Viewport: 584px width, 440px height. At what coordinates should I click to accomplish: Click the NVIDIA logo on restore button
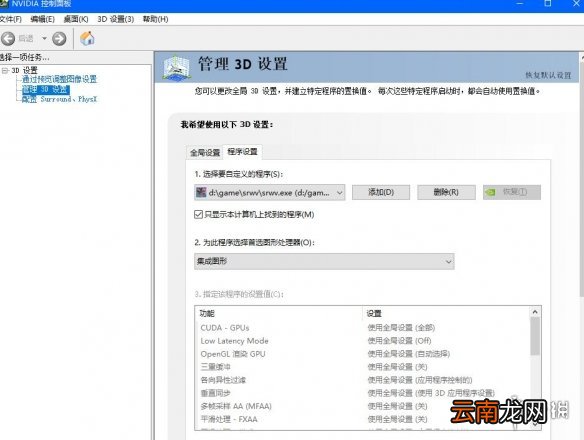(490, 192)
